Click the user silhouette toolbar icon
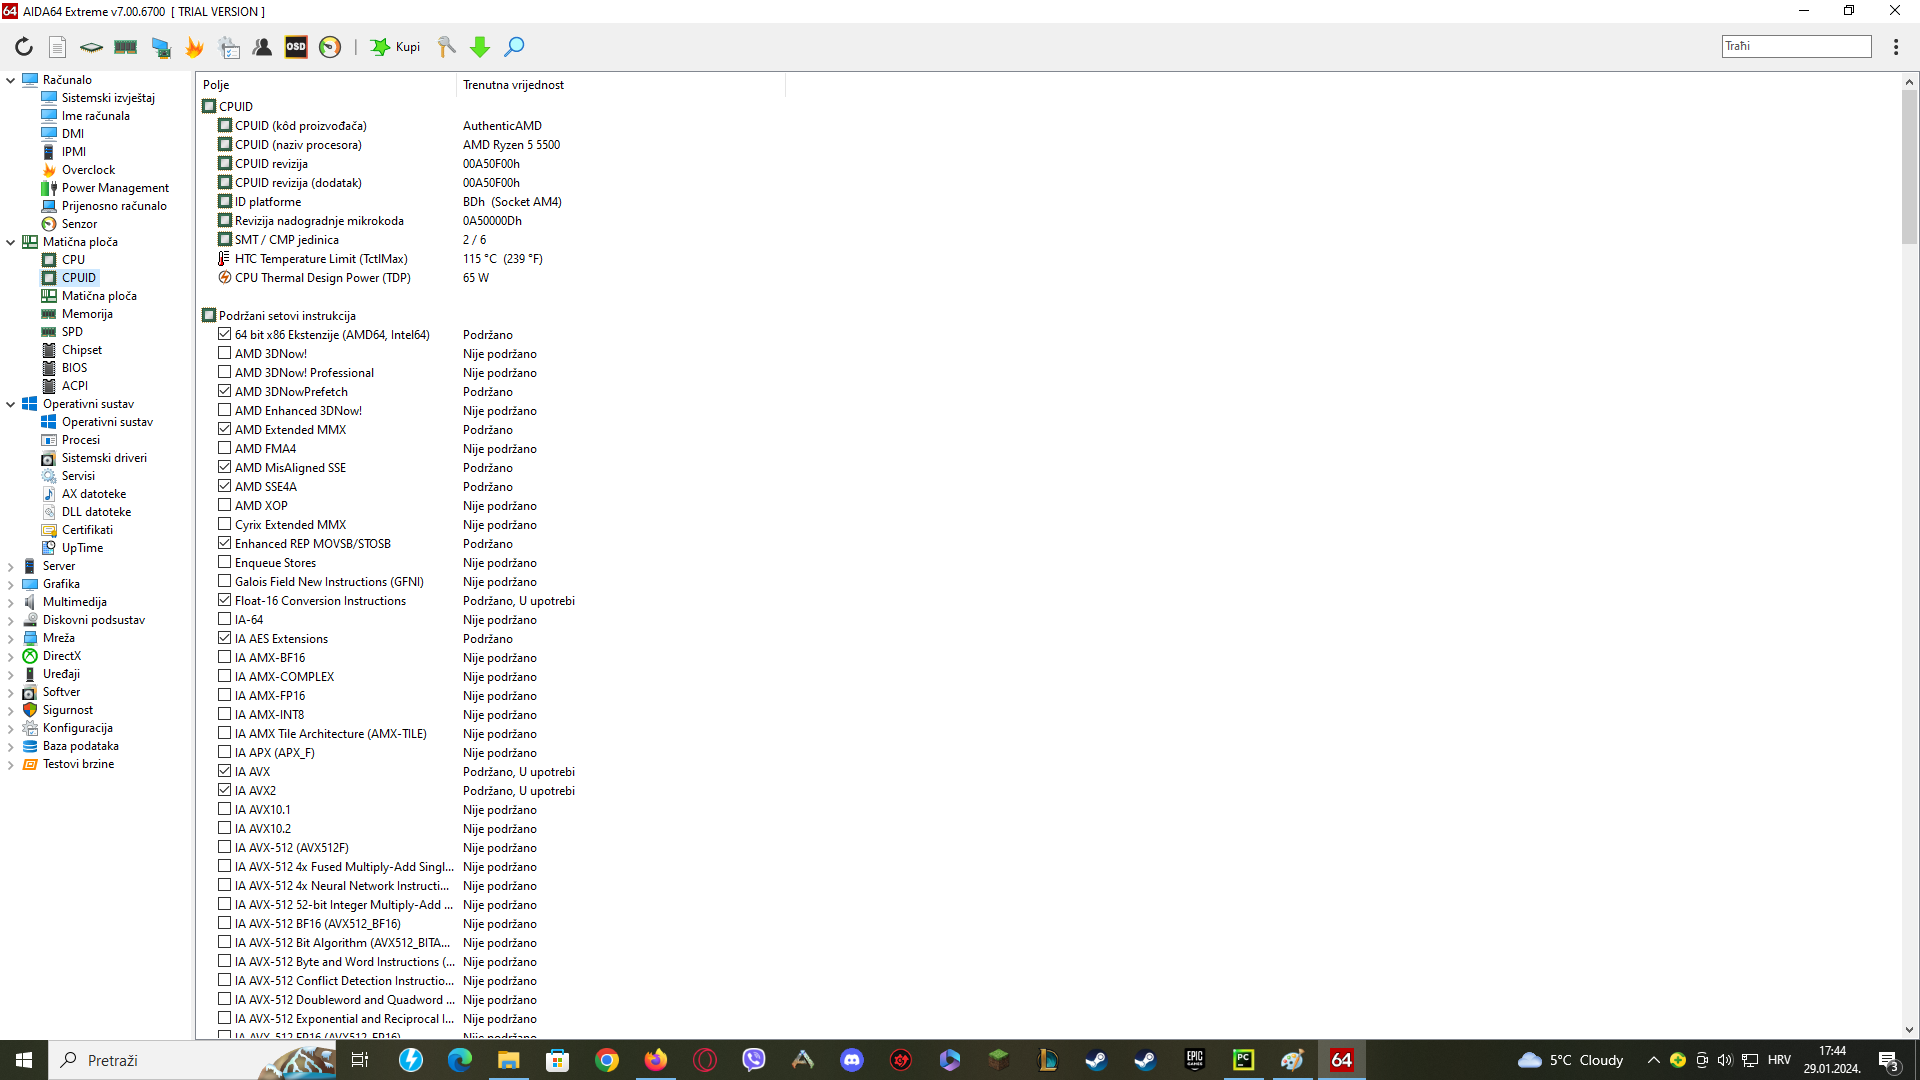 coord(262,47)
